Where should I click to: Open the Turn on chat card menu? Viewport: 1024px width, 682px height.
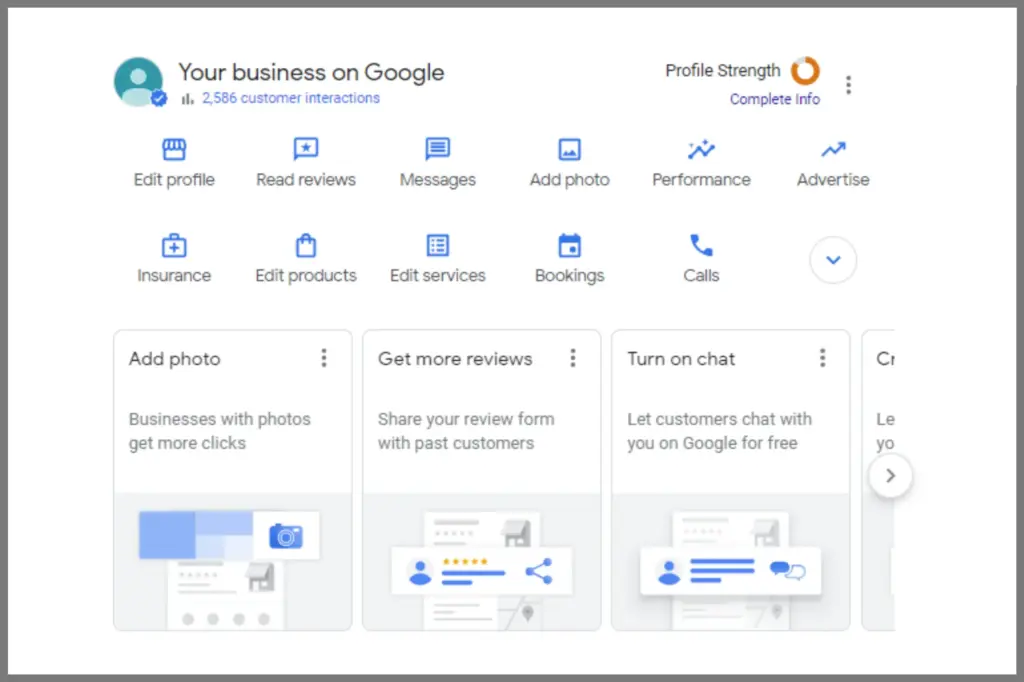pos(822,357)
